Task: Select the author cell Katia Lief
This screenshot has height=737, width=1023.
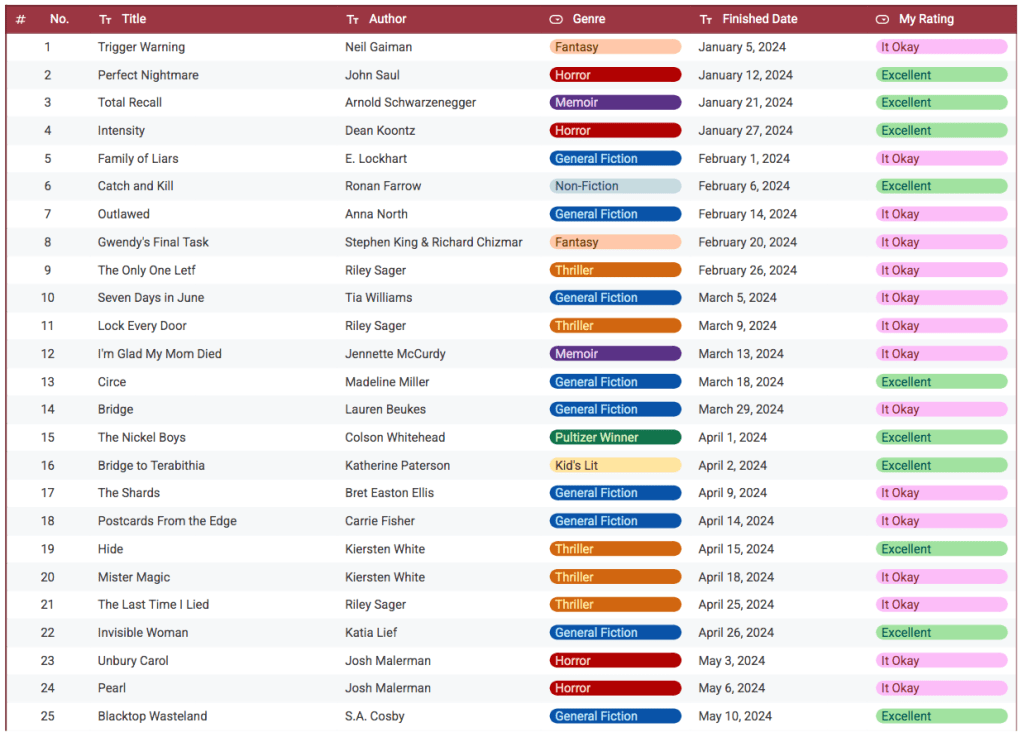Action: 371,633
